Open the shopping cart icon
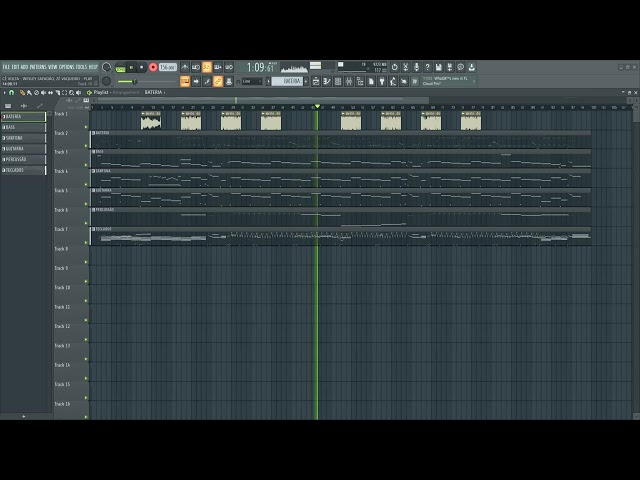Screen dimensions: 640x480 pos(415,82)
